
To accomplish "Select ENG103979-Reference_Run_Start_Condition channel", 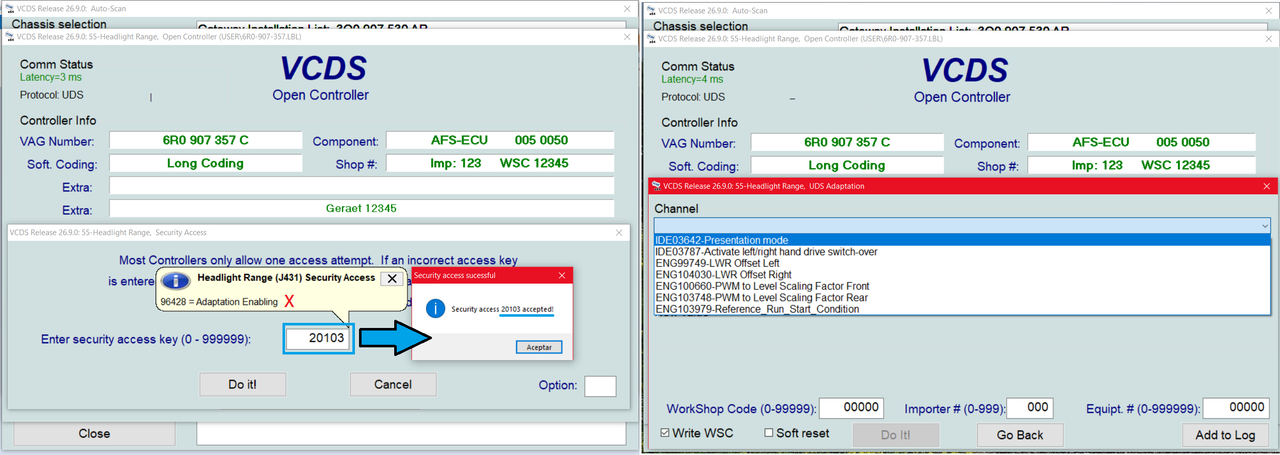I will 961,309.
